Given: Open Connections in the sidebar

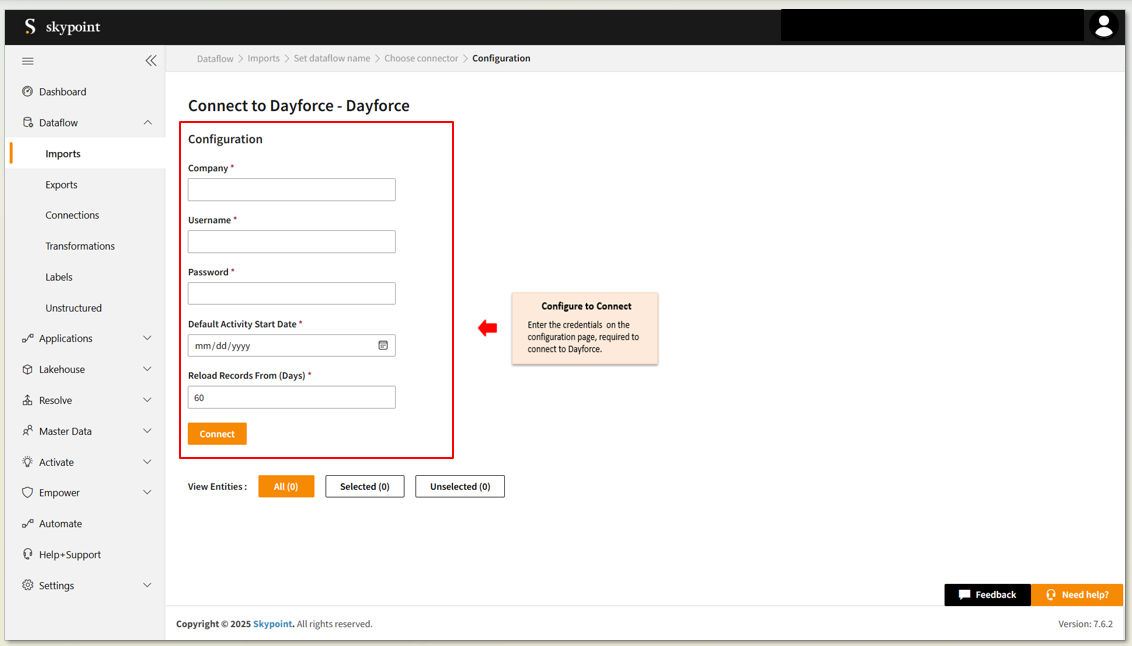Looking at the screenshot, I should coord(72,215).
